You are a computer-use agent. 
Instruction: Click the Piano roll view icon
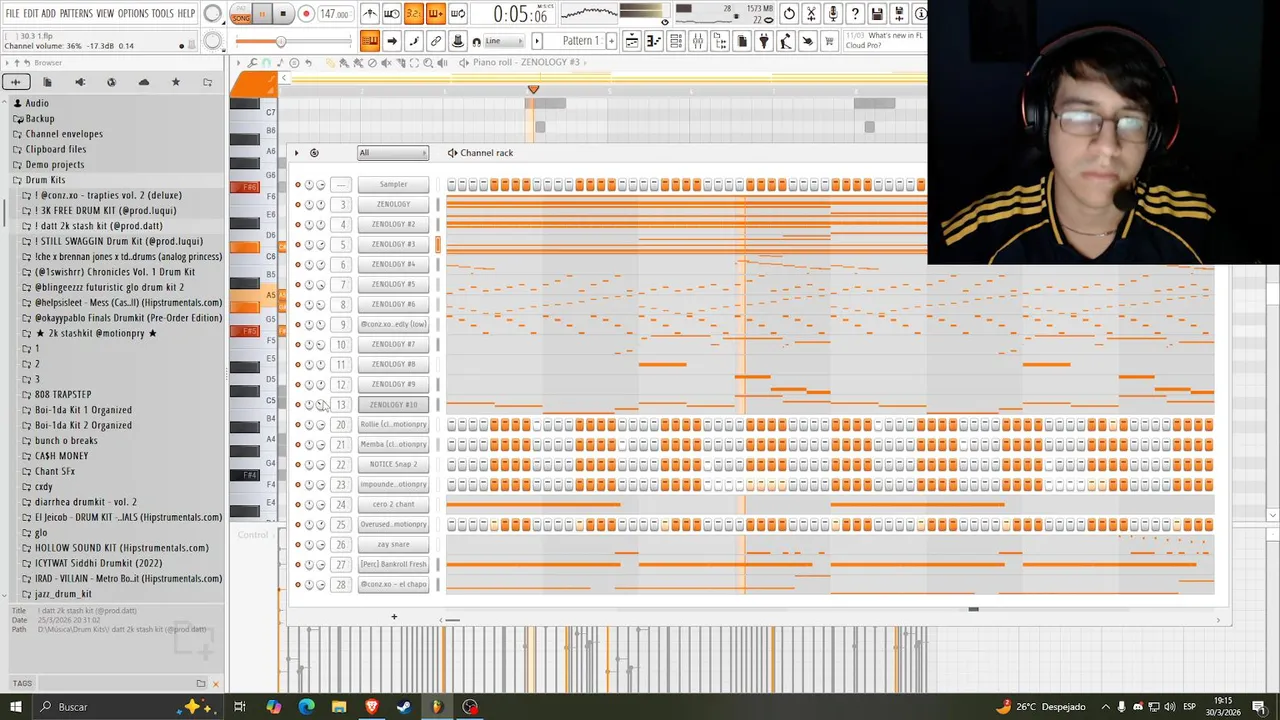[x=654, y=41]
